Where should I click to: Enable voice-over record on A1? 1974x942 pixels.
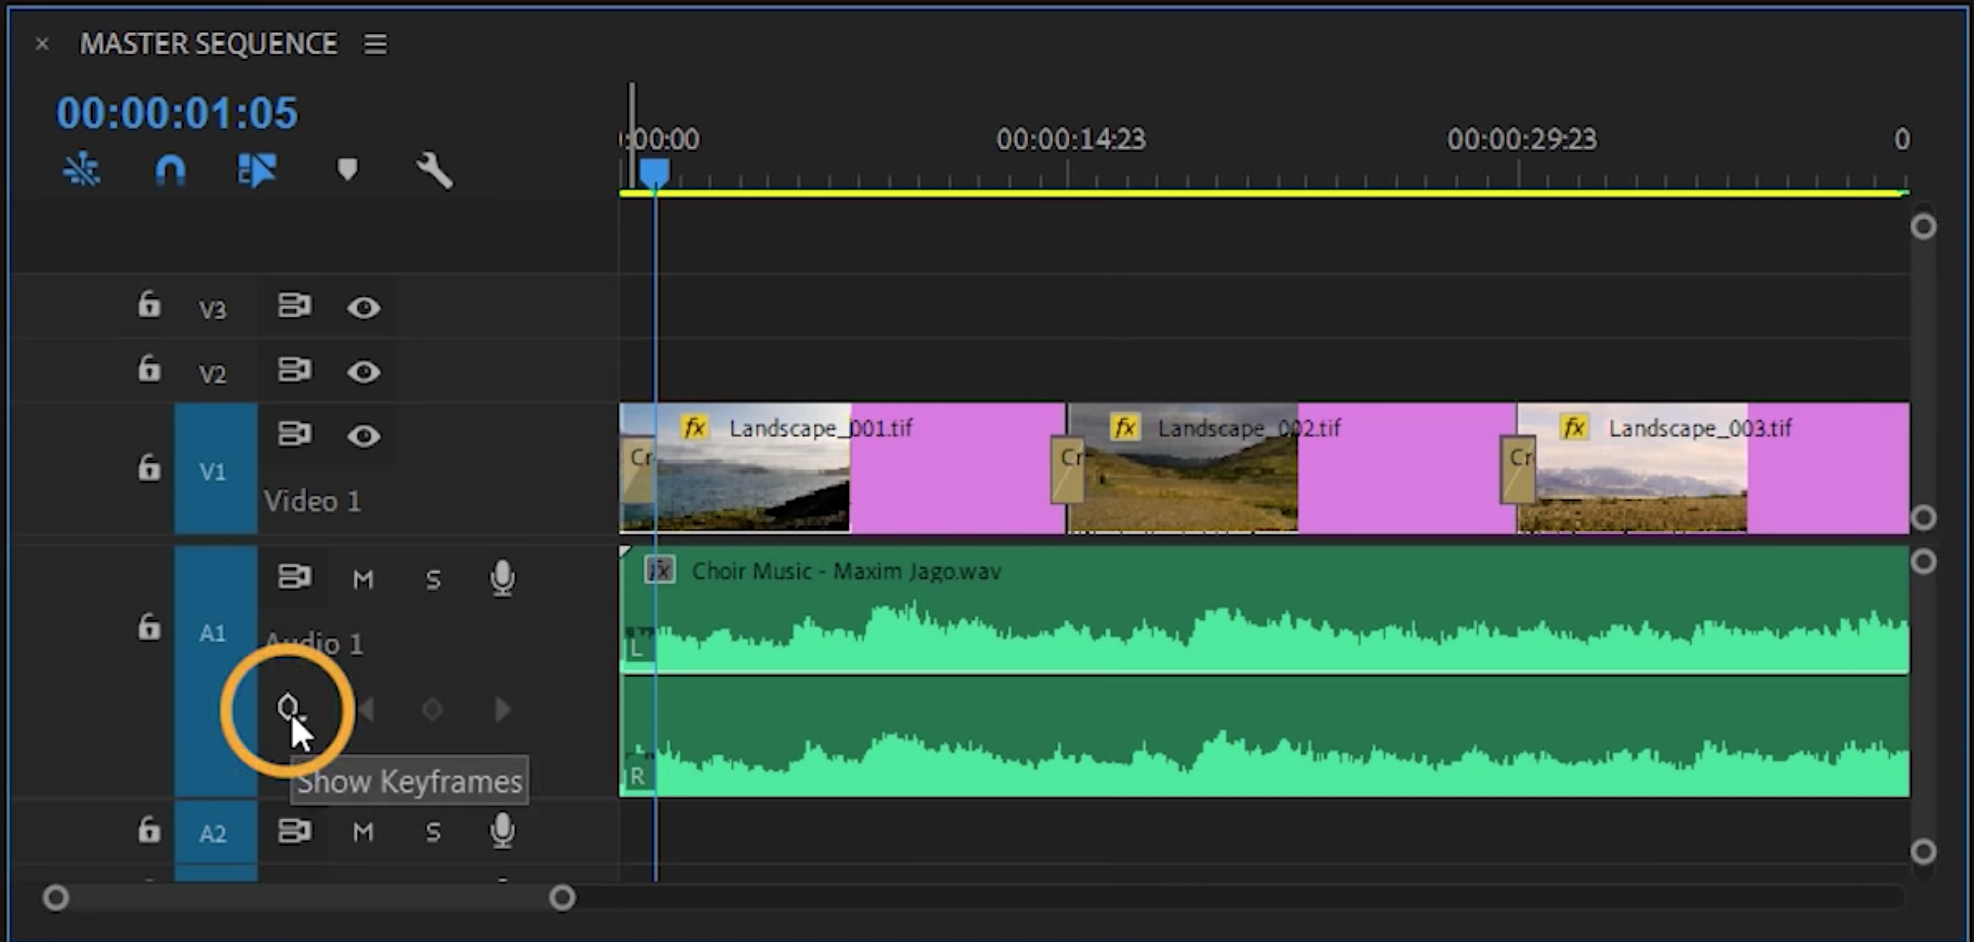click(x=502, y=578)
